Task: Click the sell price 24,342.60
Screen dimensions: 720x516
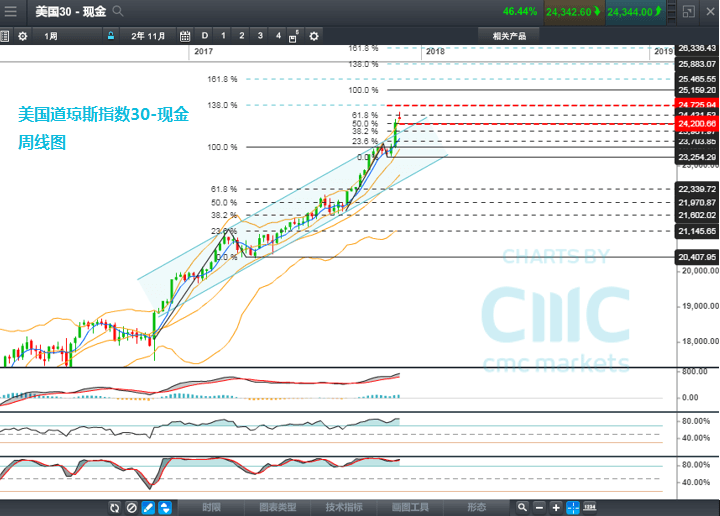Action: point(574,12)
